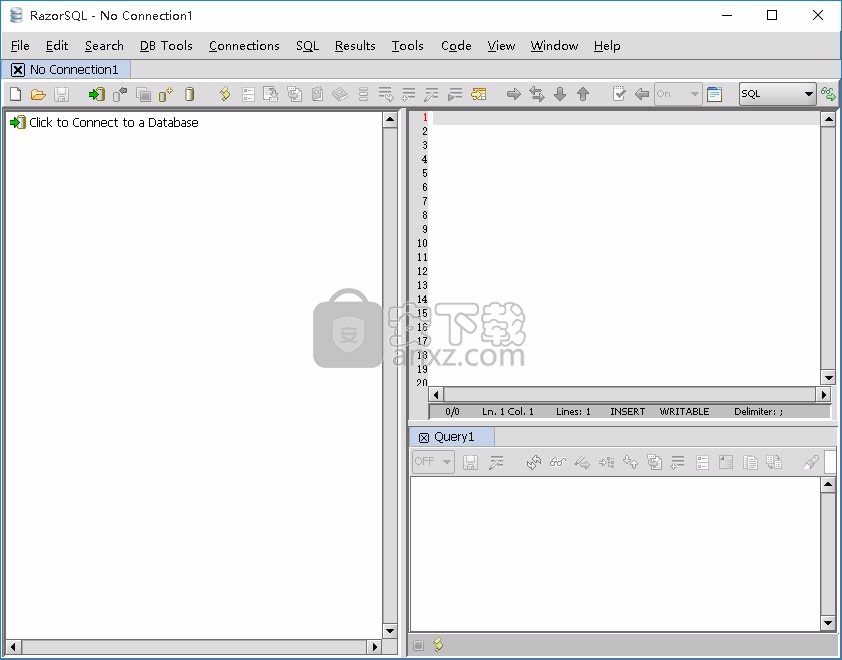The image size is (842, 660).
Task: Open the DB Tools menu
Action: (166, 46)
